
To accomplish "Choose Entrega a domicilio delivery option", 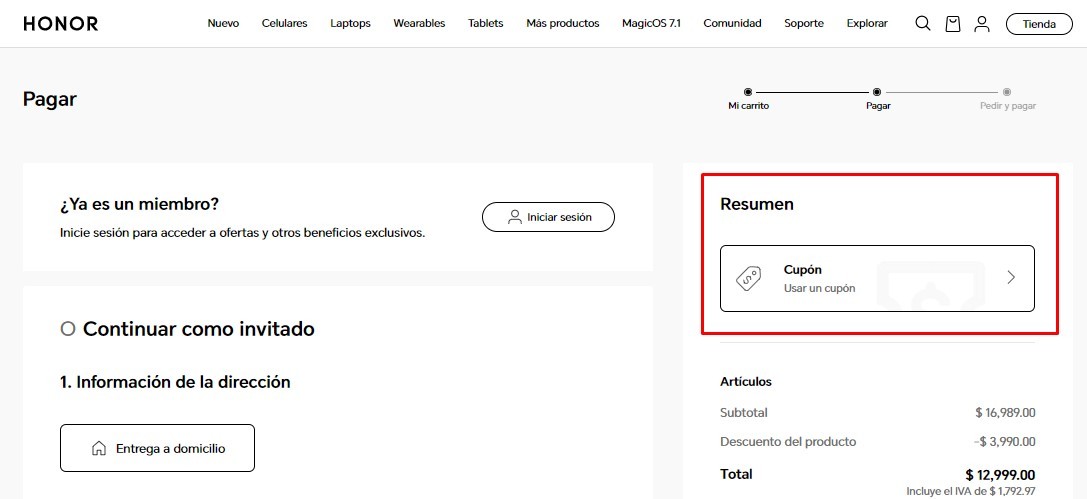I will coord(157,448).
